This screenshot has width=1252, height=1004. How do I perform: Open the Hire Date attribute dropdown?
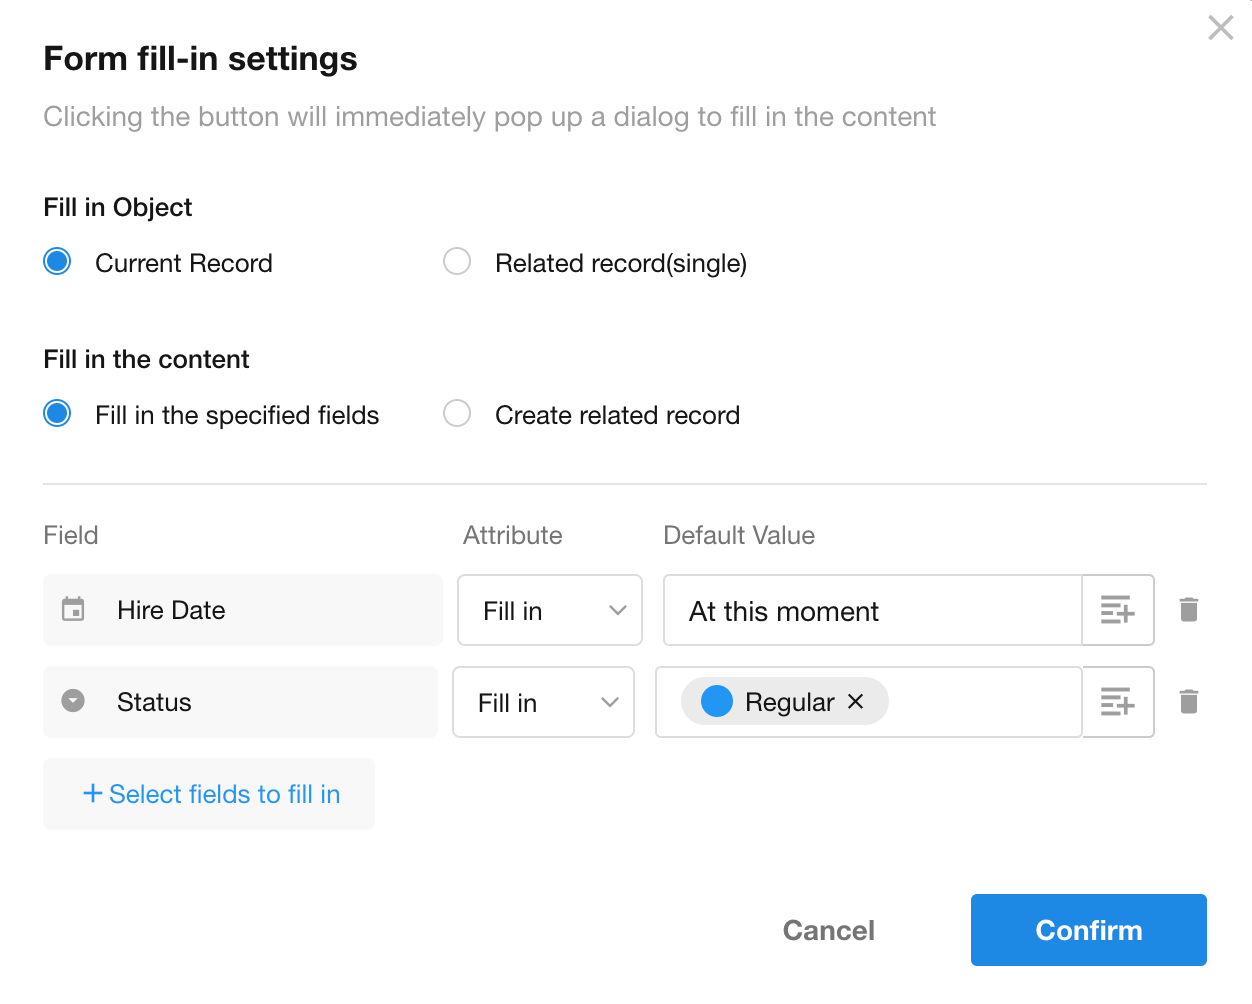(549, 610)
